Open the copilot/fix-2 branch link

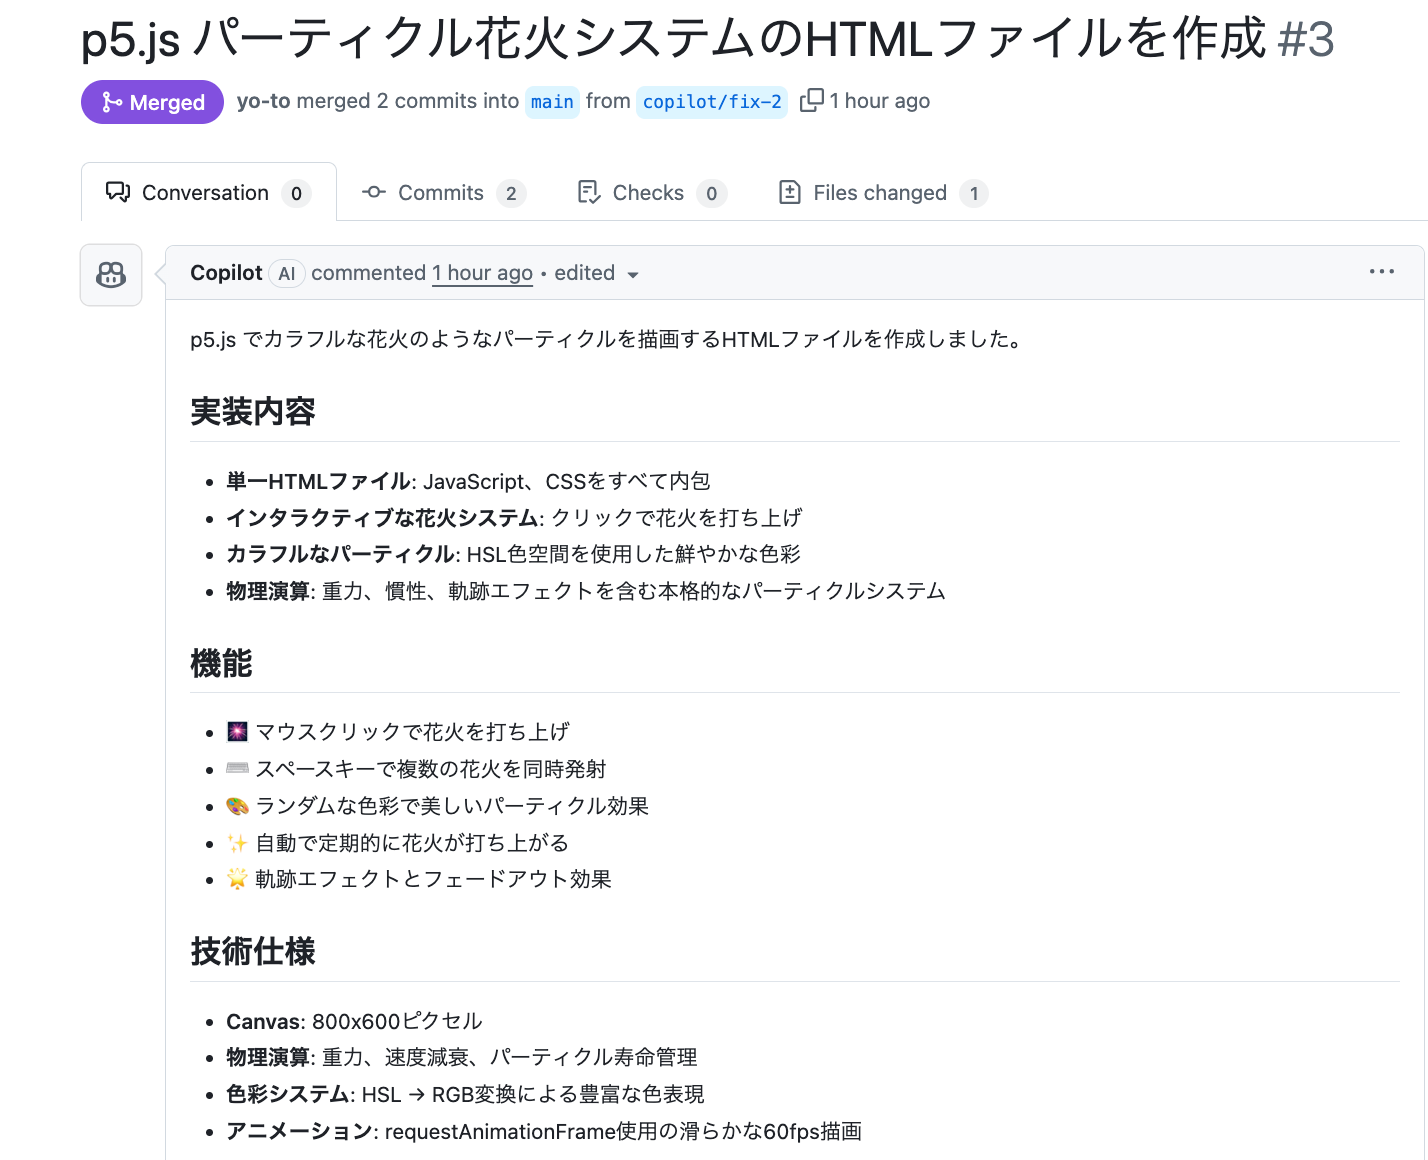coord(712,102)
